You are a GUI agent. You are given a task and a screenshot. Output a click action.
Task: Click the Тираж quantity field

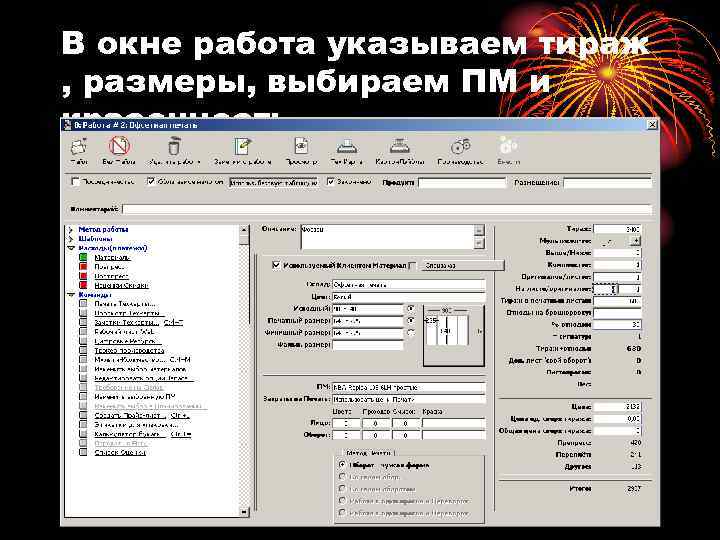pos(617,229)
